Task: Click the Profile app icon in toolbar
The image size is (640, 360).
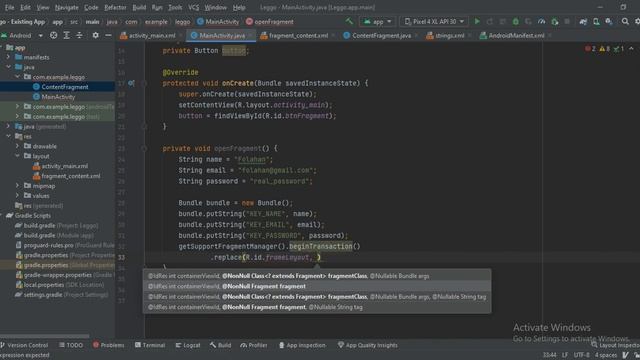Action: tap(542, 21)
